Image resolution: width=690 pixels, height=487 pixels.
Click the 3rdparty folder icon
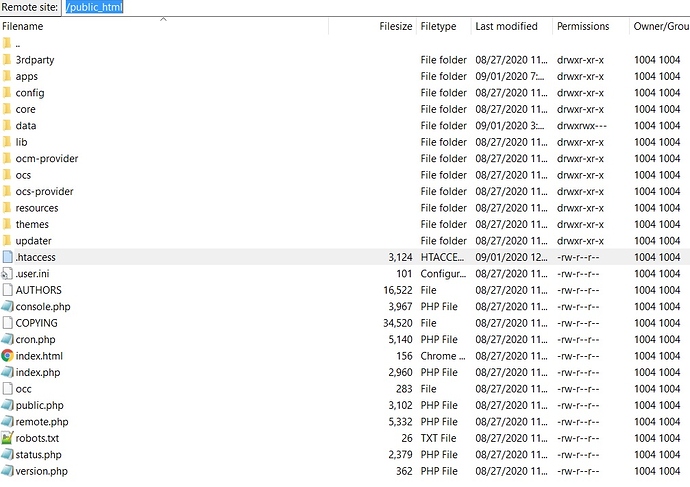pos(8,60)
